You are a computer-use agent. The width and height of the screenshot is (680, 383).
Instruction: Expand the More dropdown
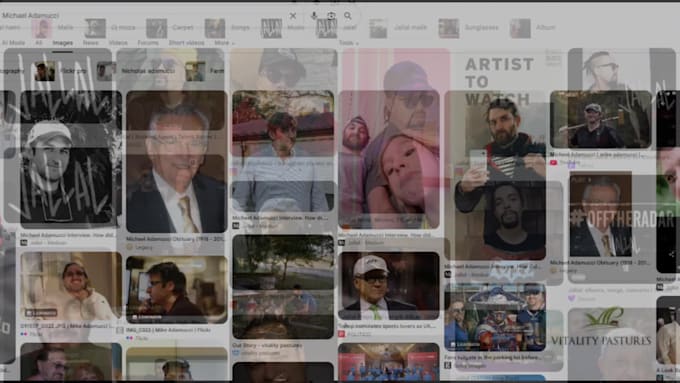[224, 43]
